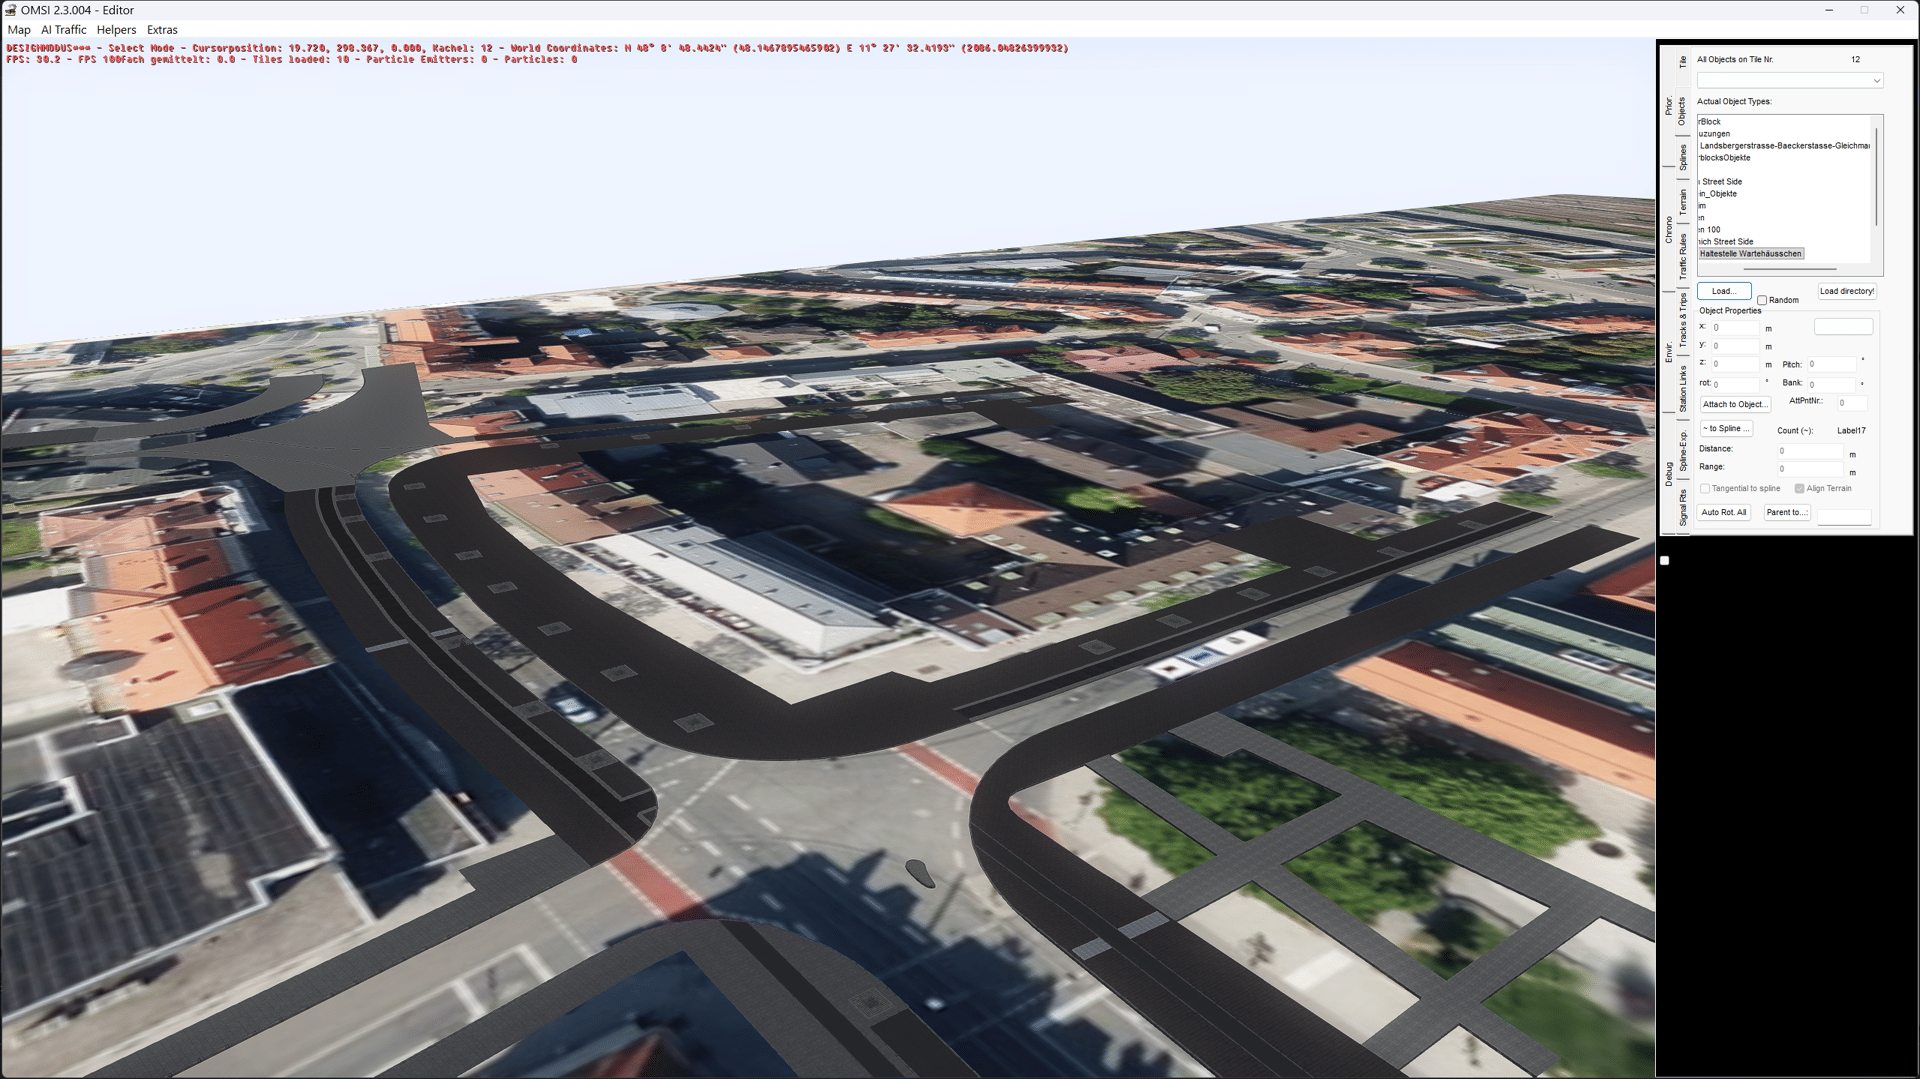Click the Distance input field
The height and width of the screenshot is (1079, 1920).
click(1809, 451)
